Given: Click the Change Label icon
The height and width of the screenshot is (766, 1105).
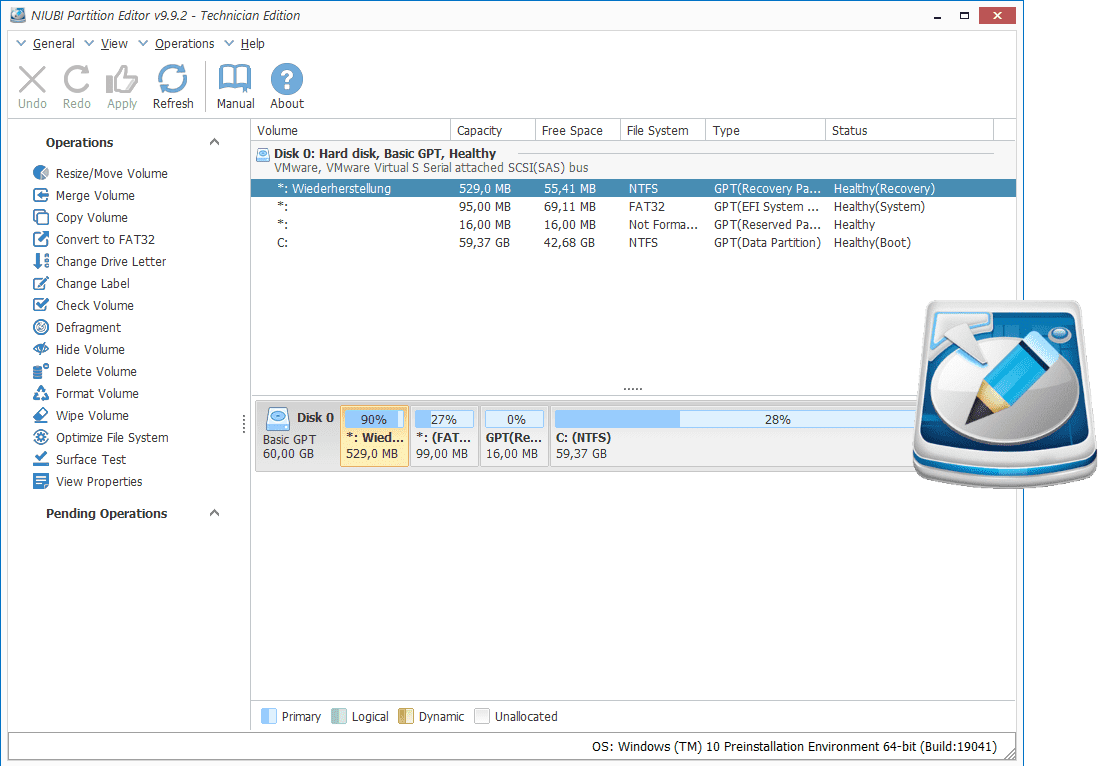Looking at the screenshot, I should point(41,283).
